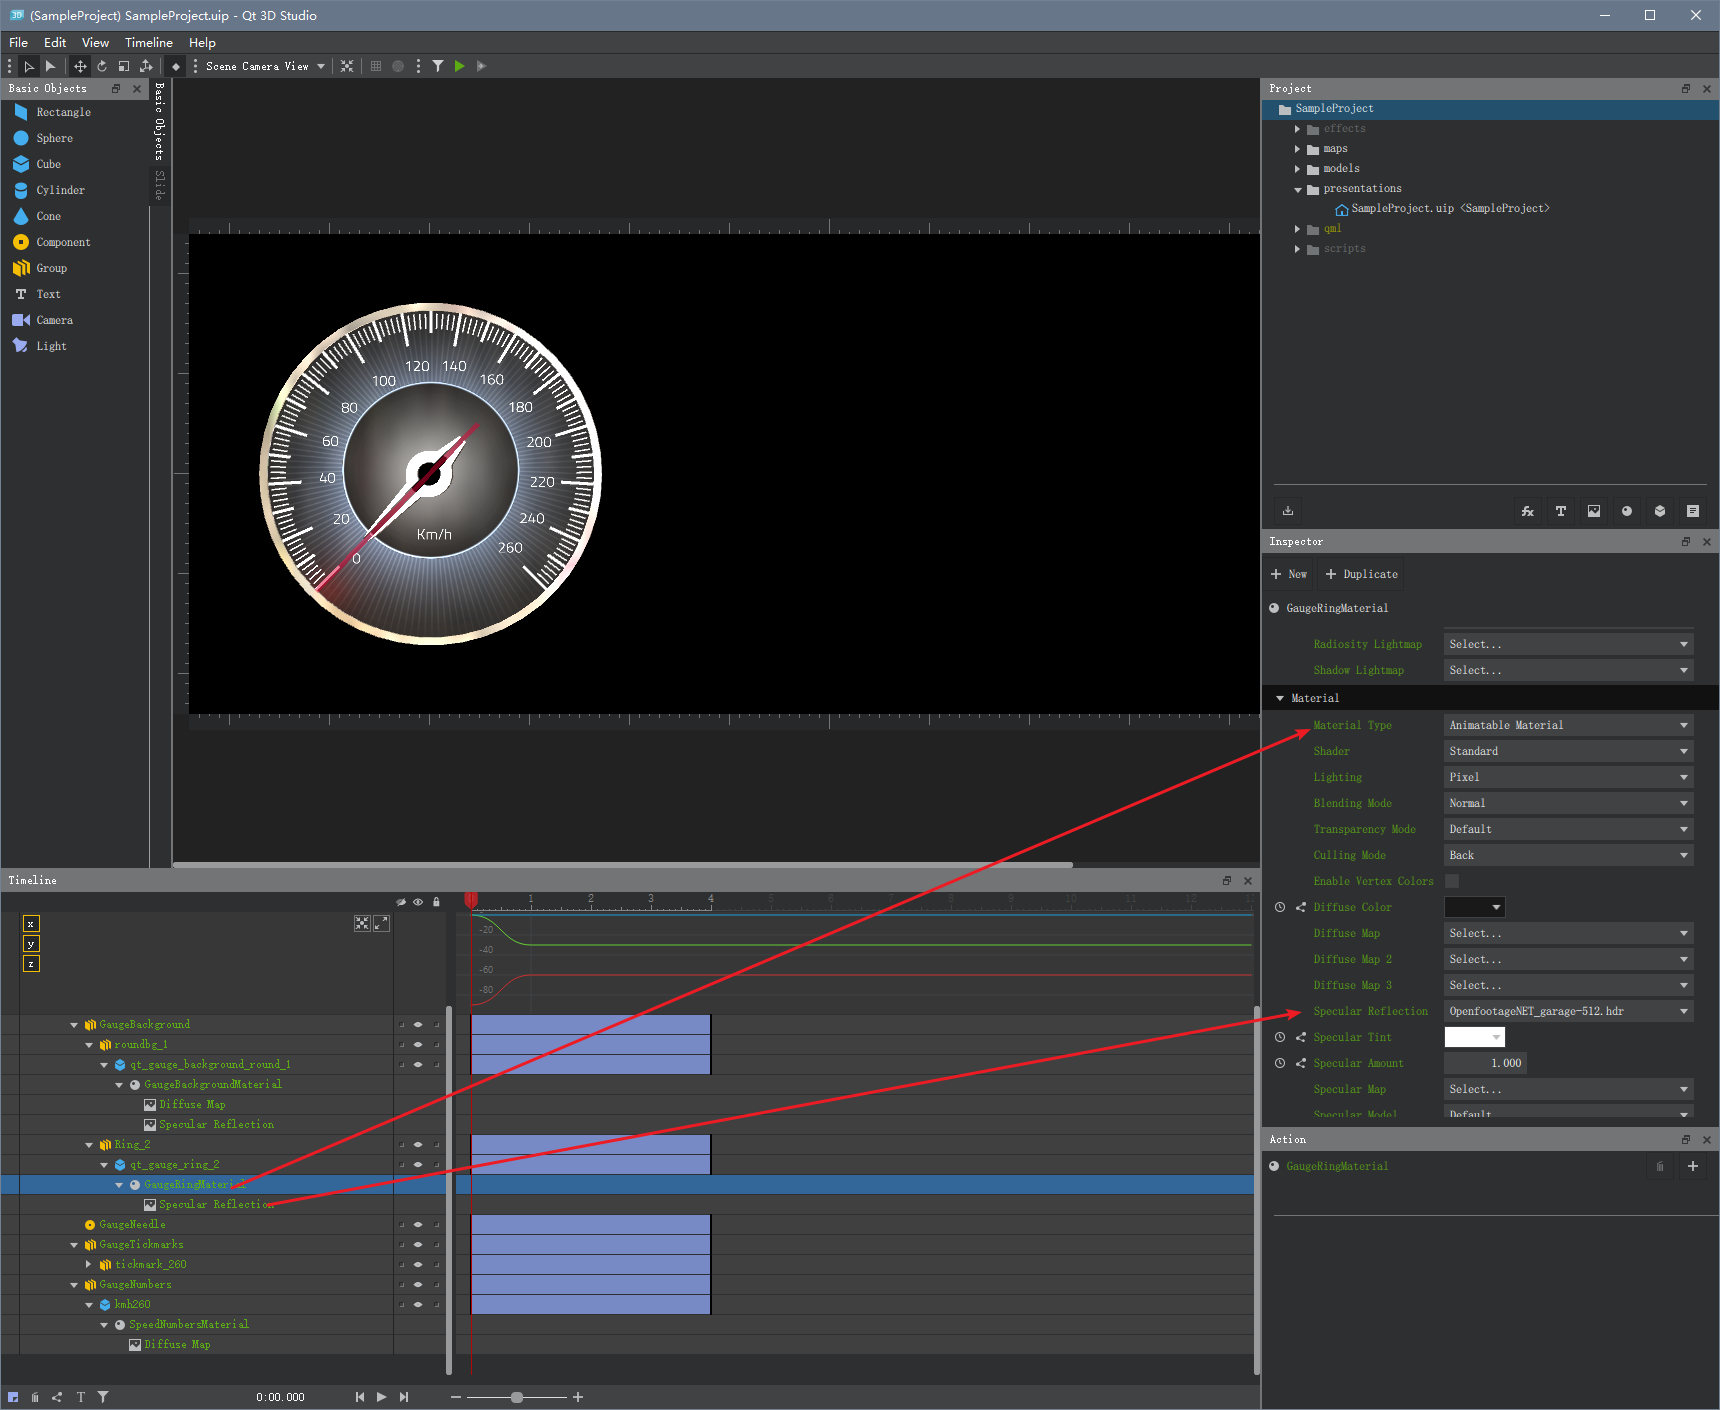This screenshot has width=1720, height=1410.
Task: Select the Component basic object
Action: [x=62, y=241]
